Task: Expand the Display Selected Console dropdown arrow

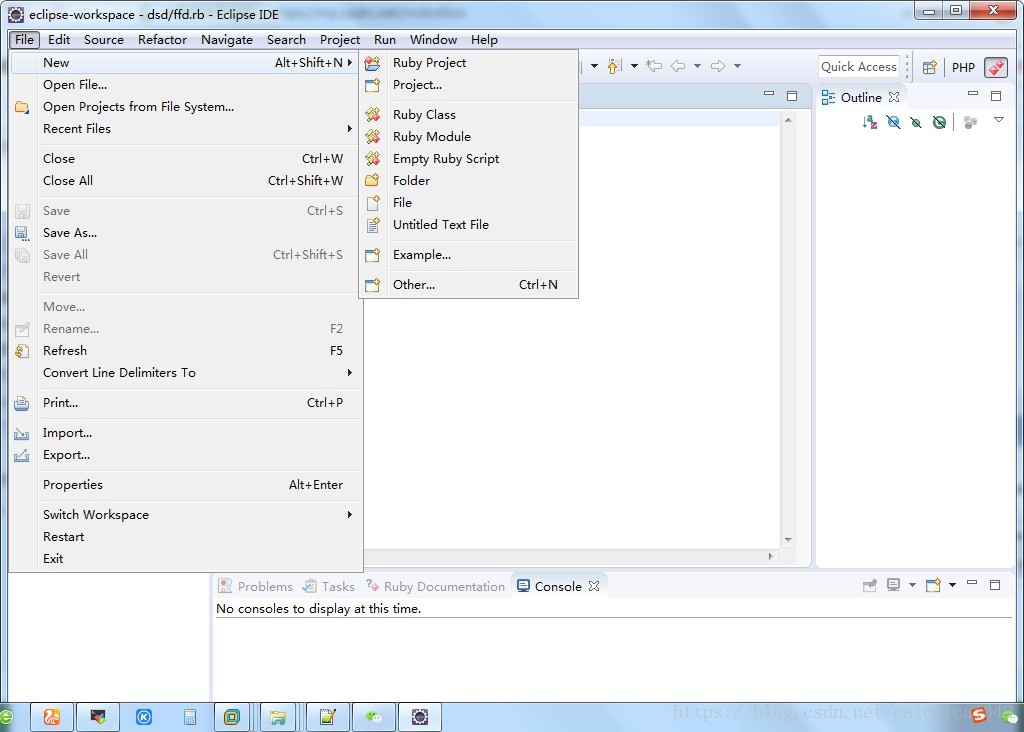Action: pyautogui.click(x=912, y=585)
